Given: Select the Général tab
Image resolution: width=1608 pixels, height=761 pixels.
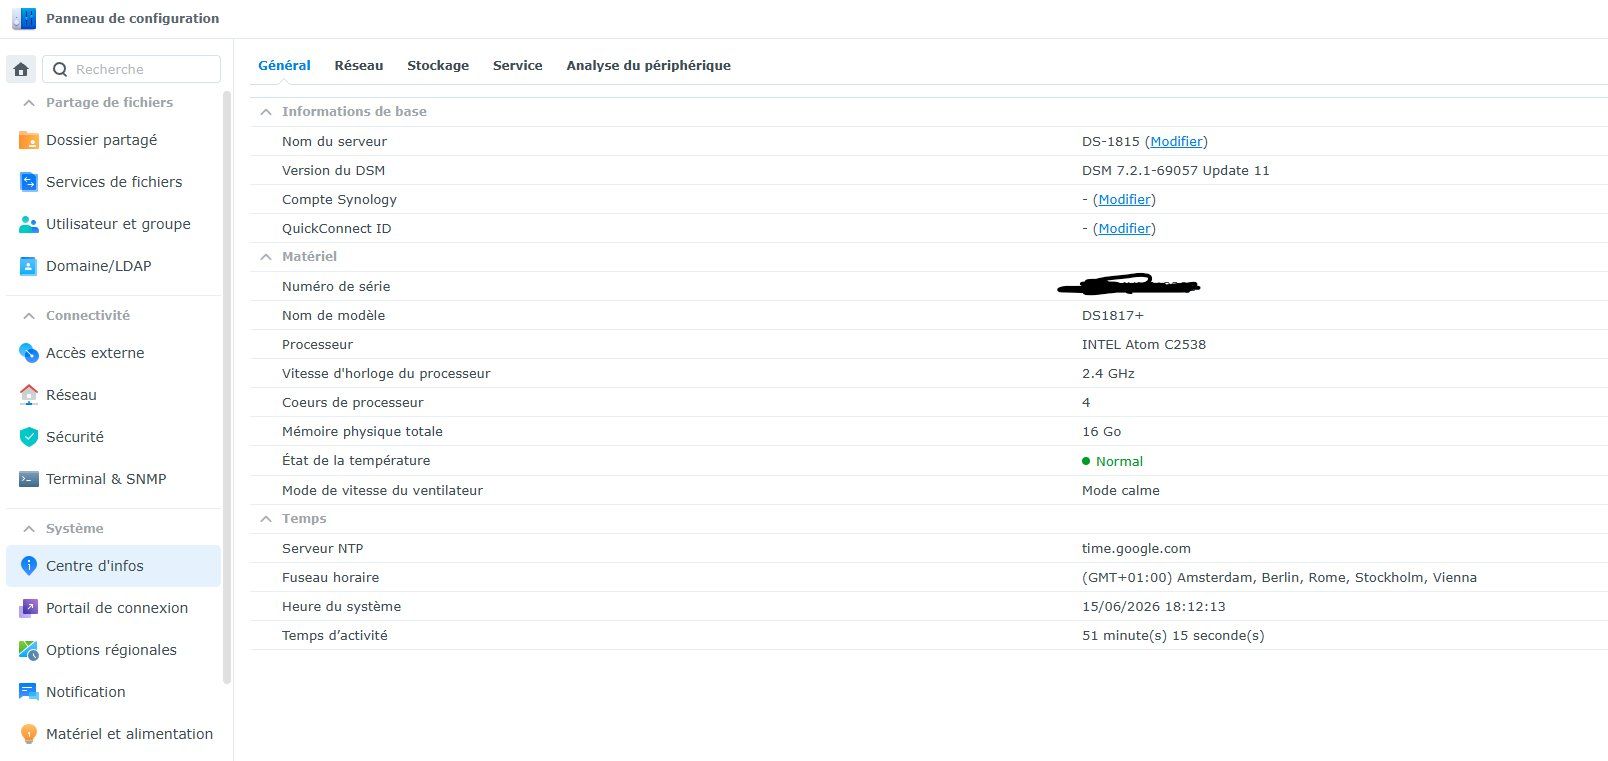Looking at the screenshot, I should 284,65.
